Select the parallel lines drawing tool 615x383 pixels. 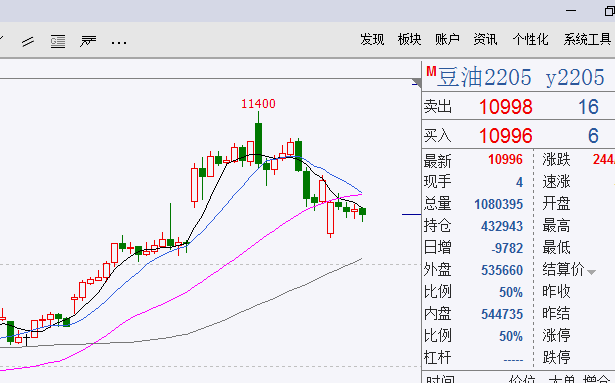(x=28, y=41)
